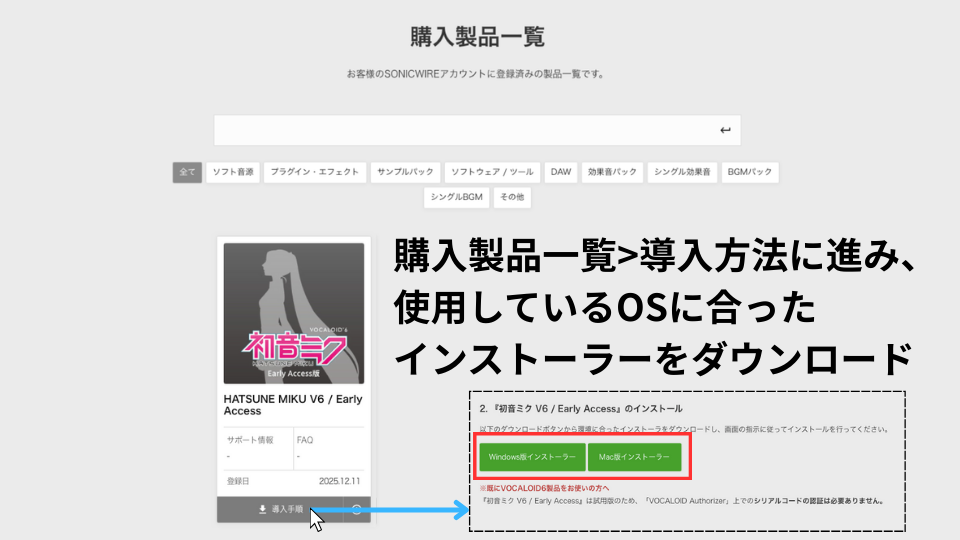
Task: Select the その他 filter
Action: click(512, 197)
